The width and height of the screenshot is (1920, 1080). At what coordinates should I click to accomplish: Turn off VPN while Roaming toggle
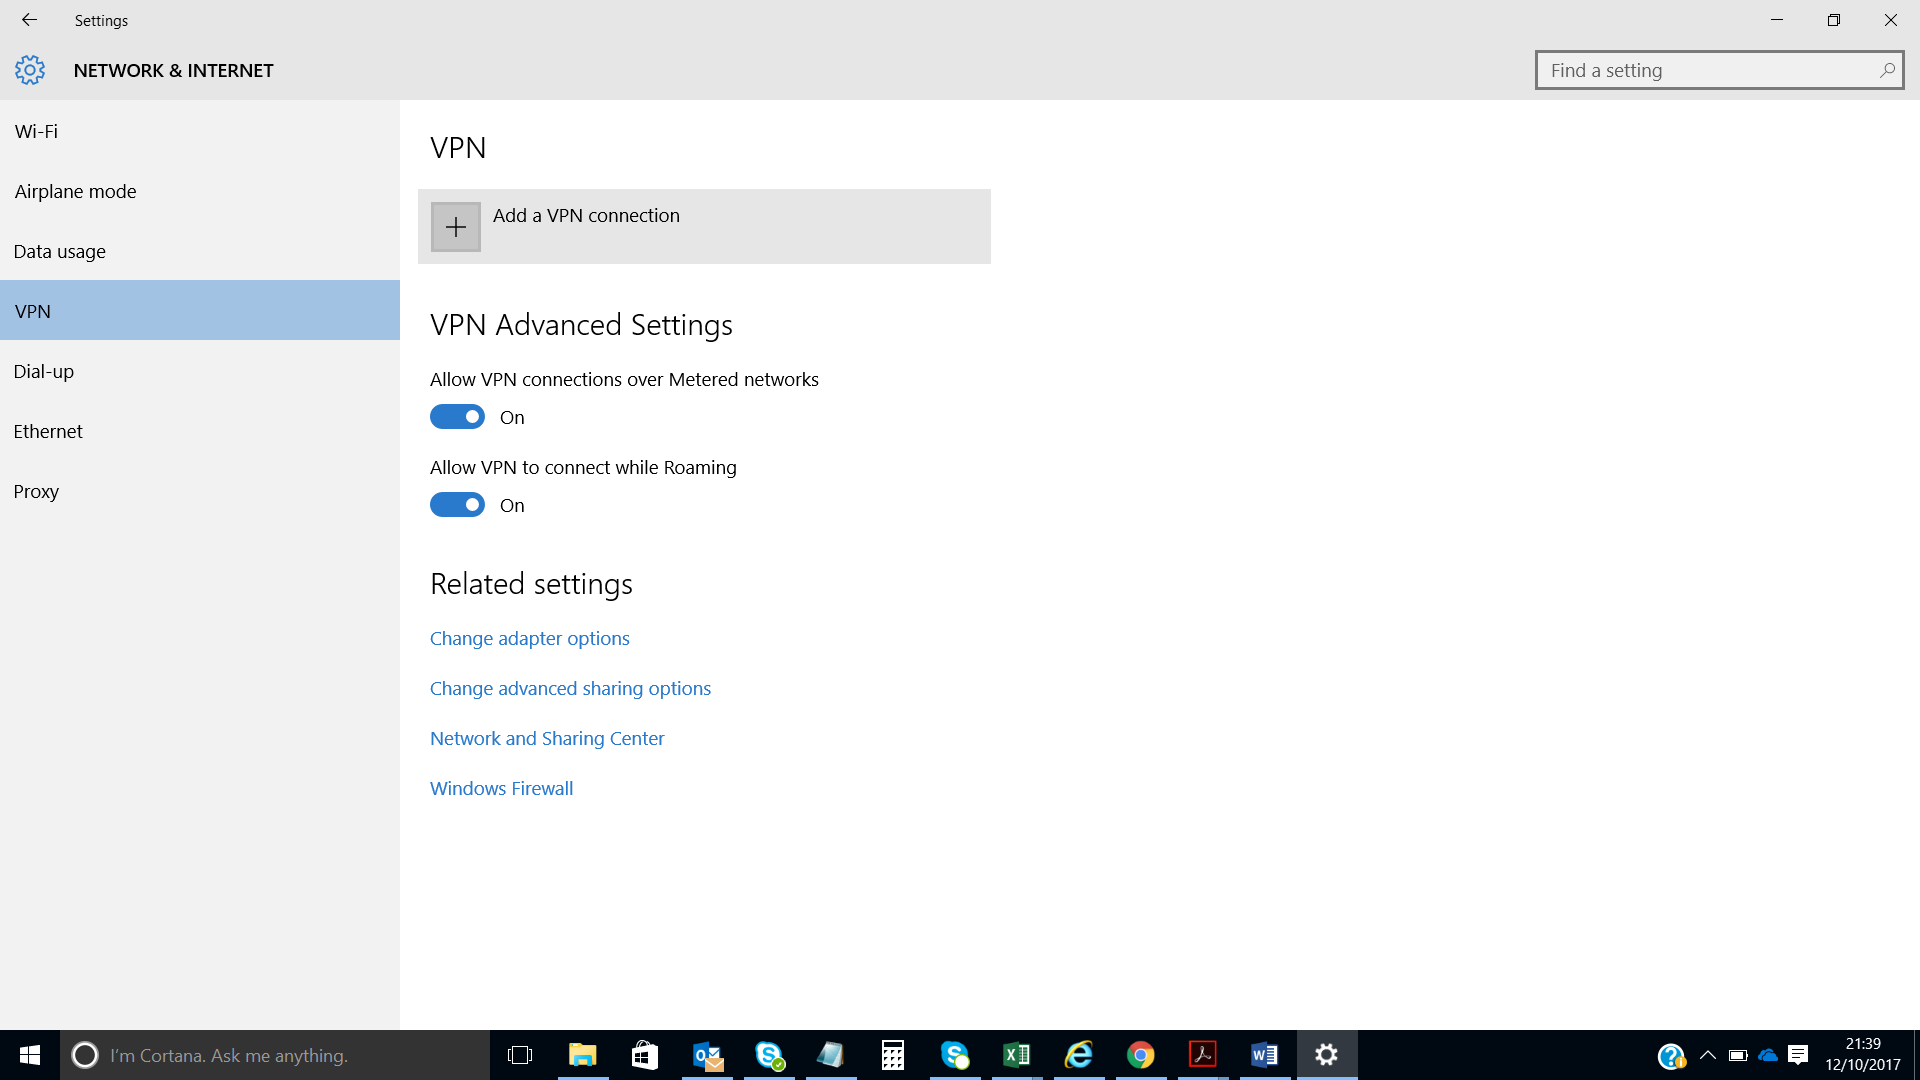pos(457,505)
